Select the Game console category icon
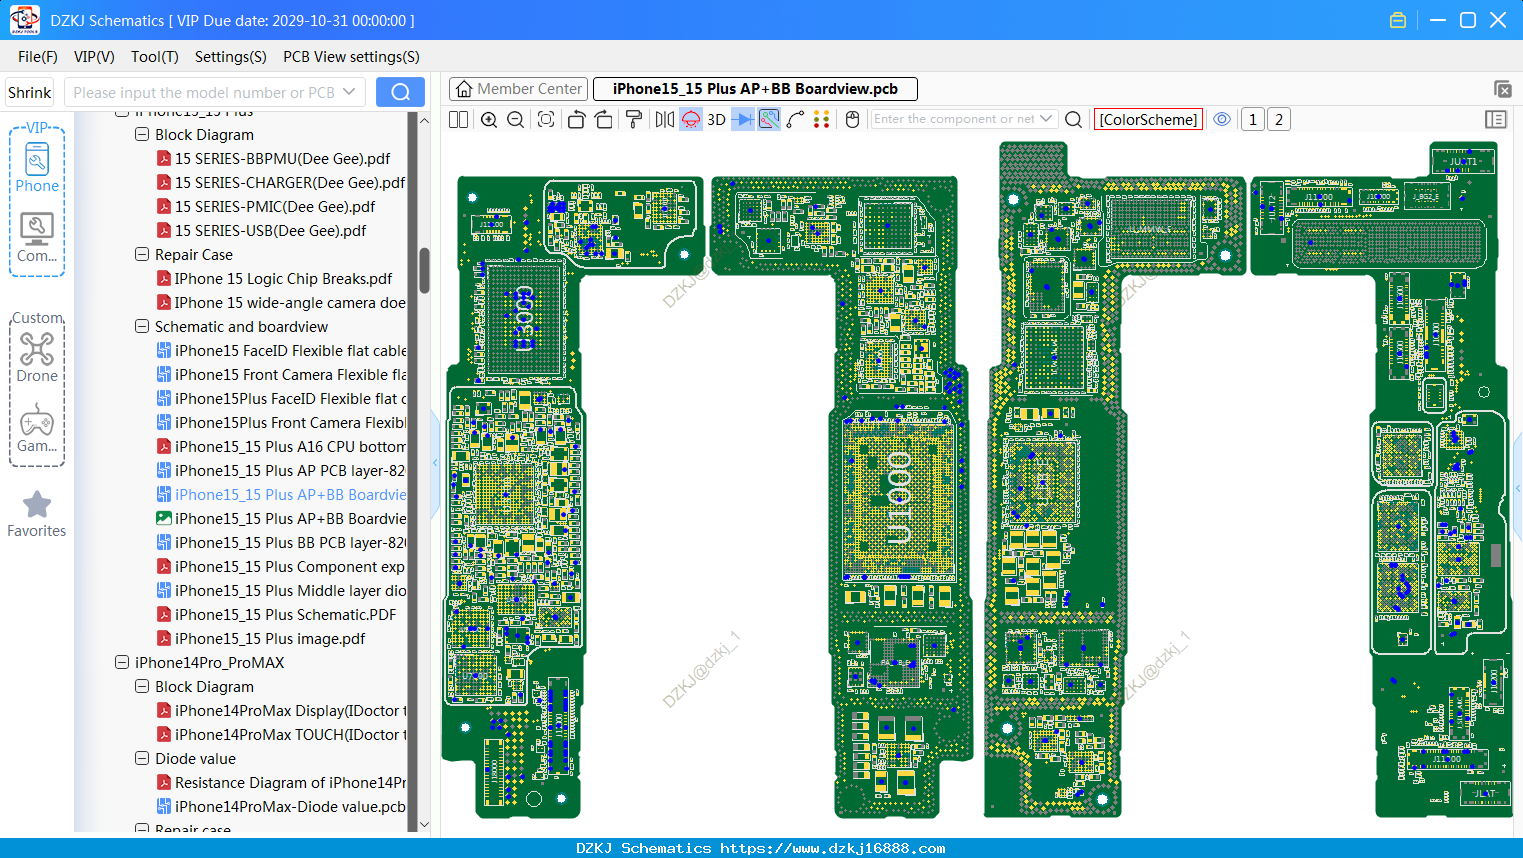The width and height of the screenshot is (1523, 858). pos(37,428)
